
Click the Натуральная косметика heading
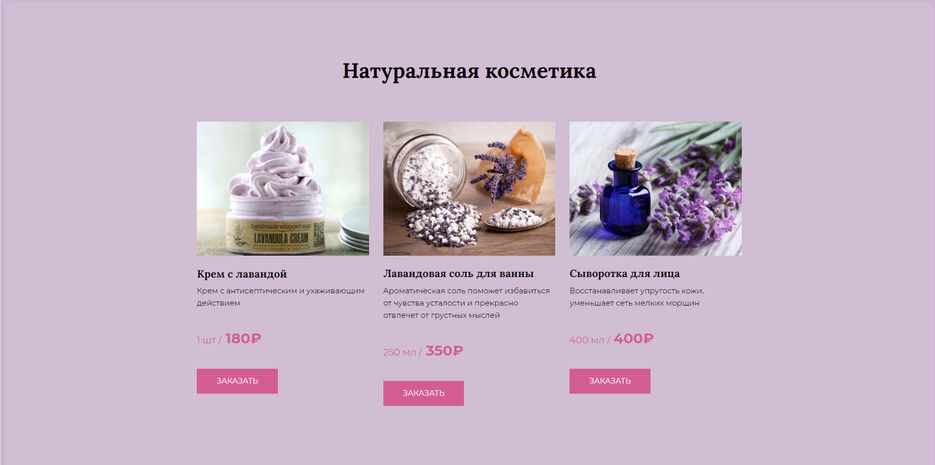[469, 72]
